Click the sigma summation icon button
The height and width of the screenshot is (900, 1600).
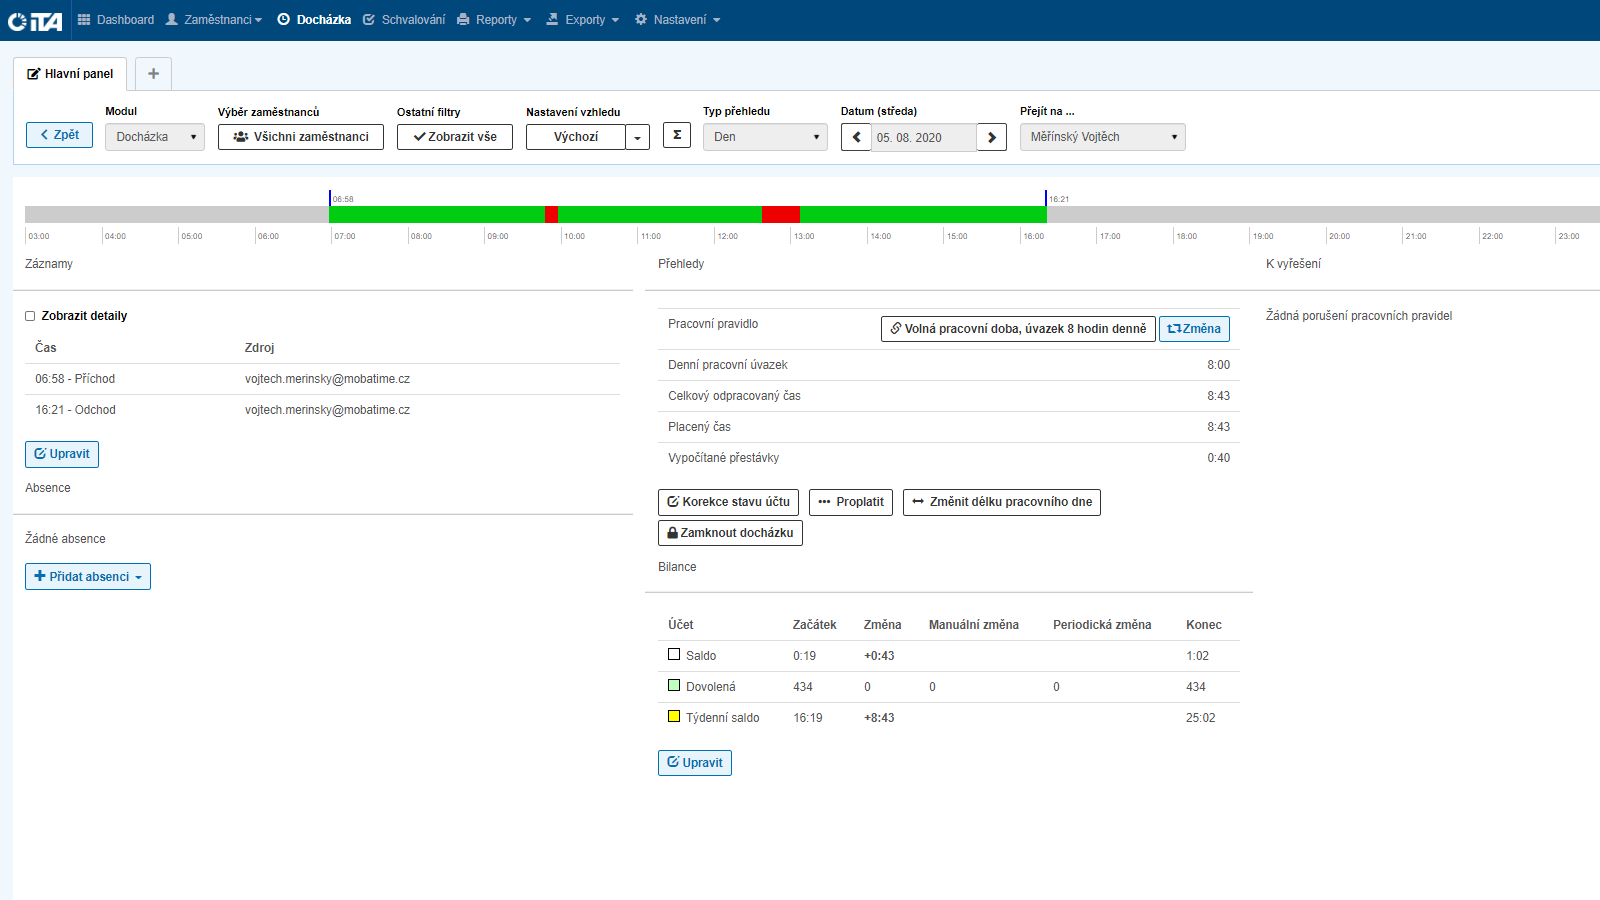tap(677, 135)
